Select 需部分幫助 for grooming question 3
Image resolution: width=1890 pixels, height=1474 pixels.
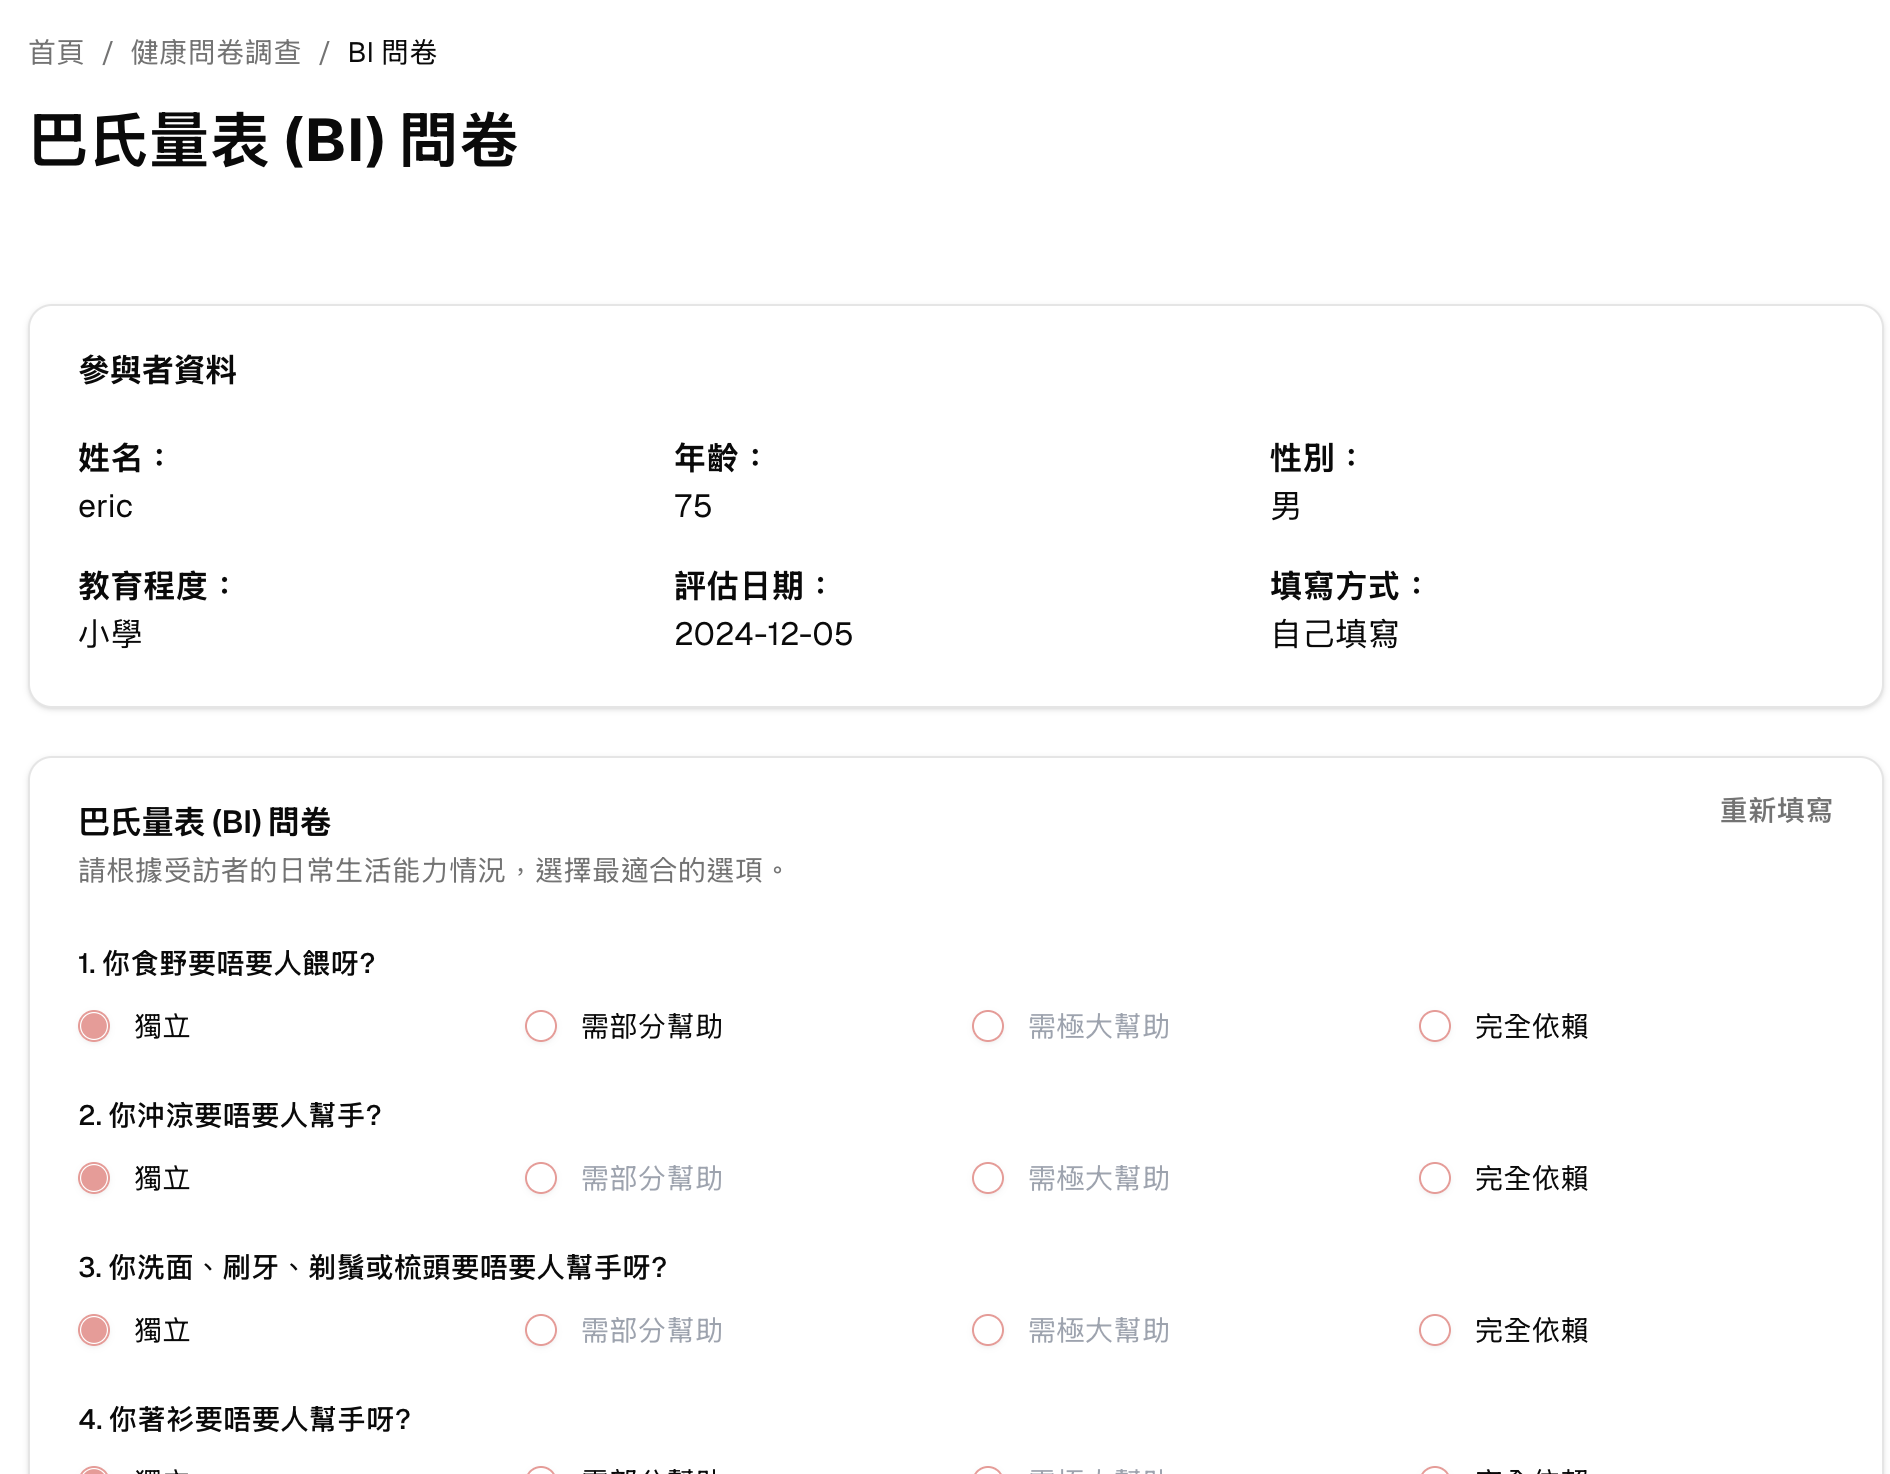(540, 1331)
